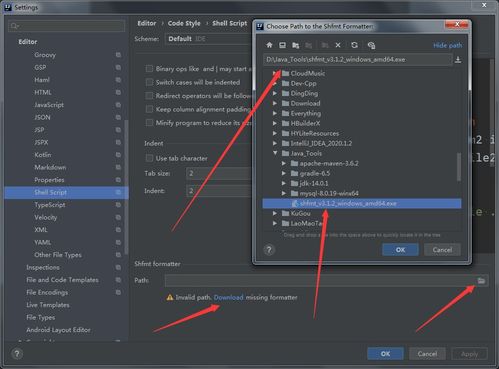Screen dimensions: 499x369
Task: Click the Download missing formatter link
Action: click(x=228, y=297)
